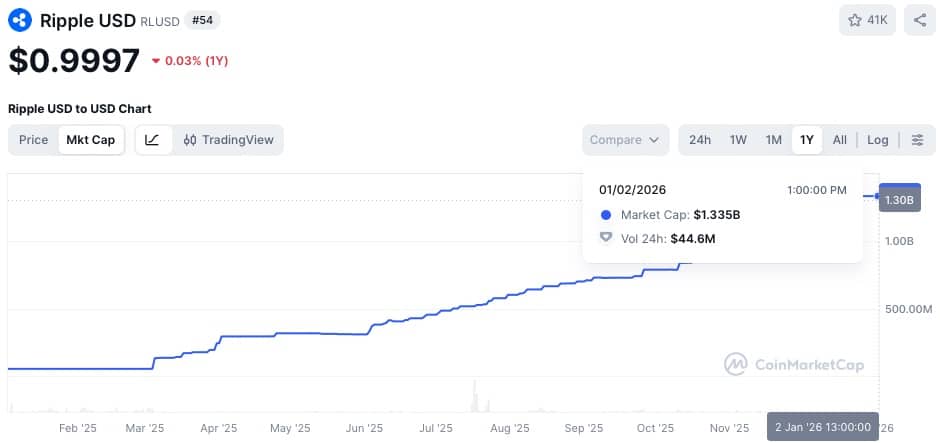Click the $0.9997 price value
Screen dimensions: 940x443
(x=74, y=61)
